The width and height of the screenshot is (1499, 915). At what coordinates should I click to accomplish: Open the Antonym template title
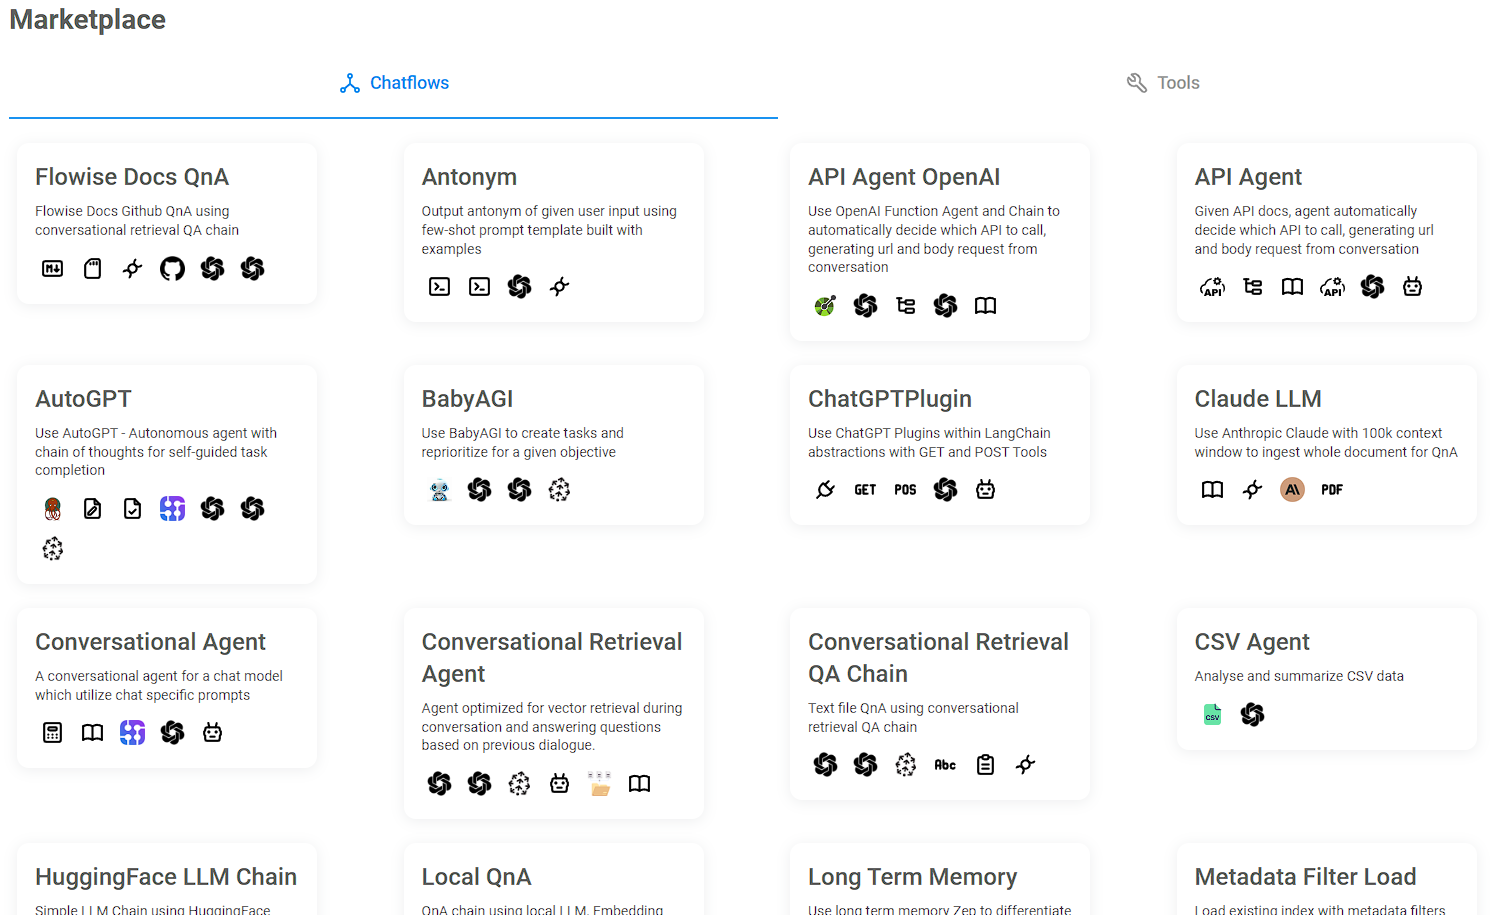tap(469, 177)
